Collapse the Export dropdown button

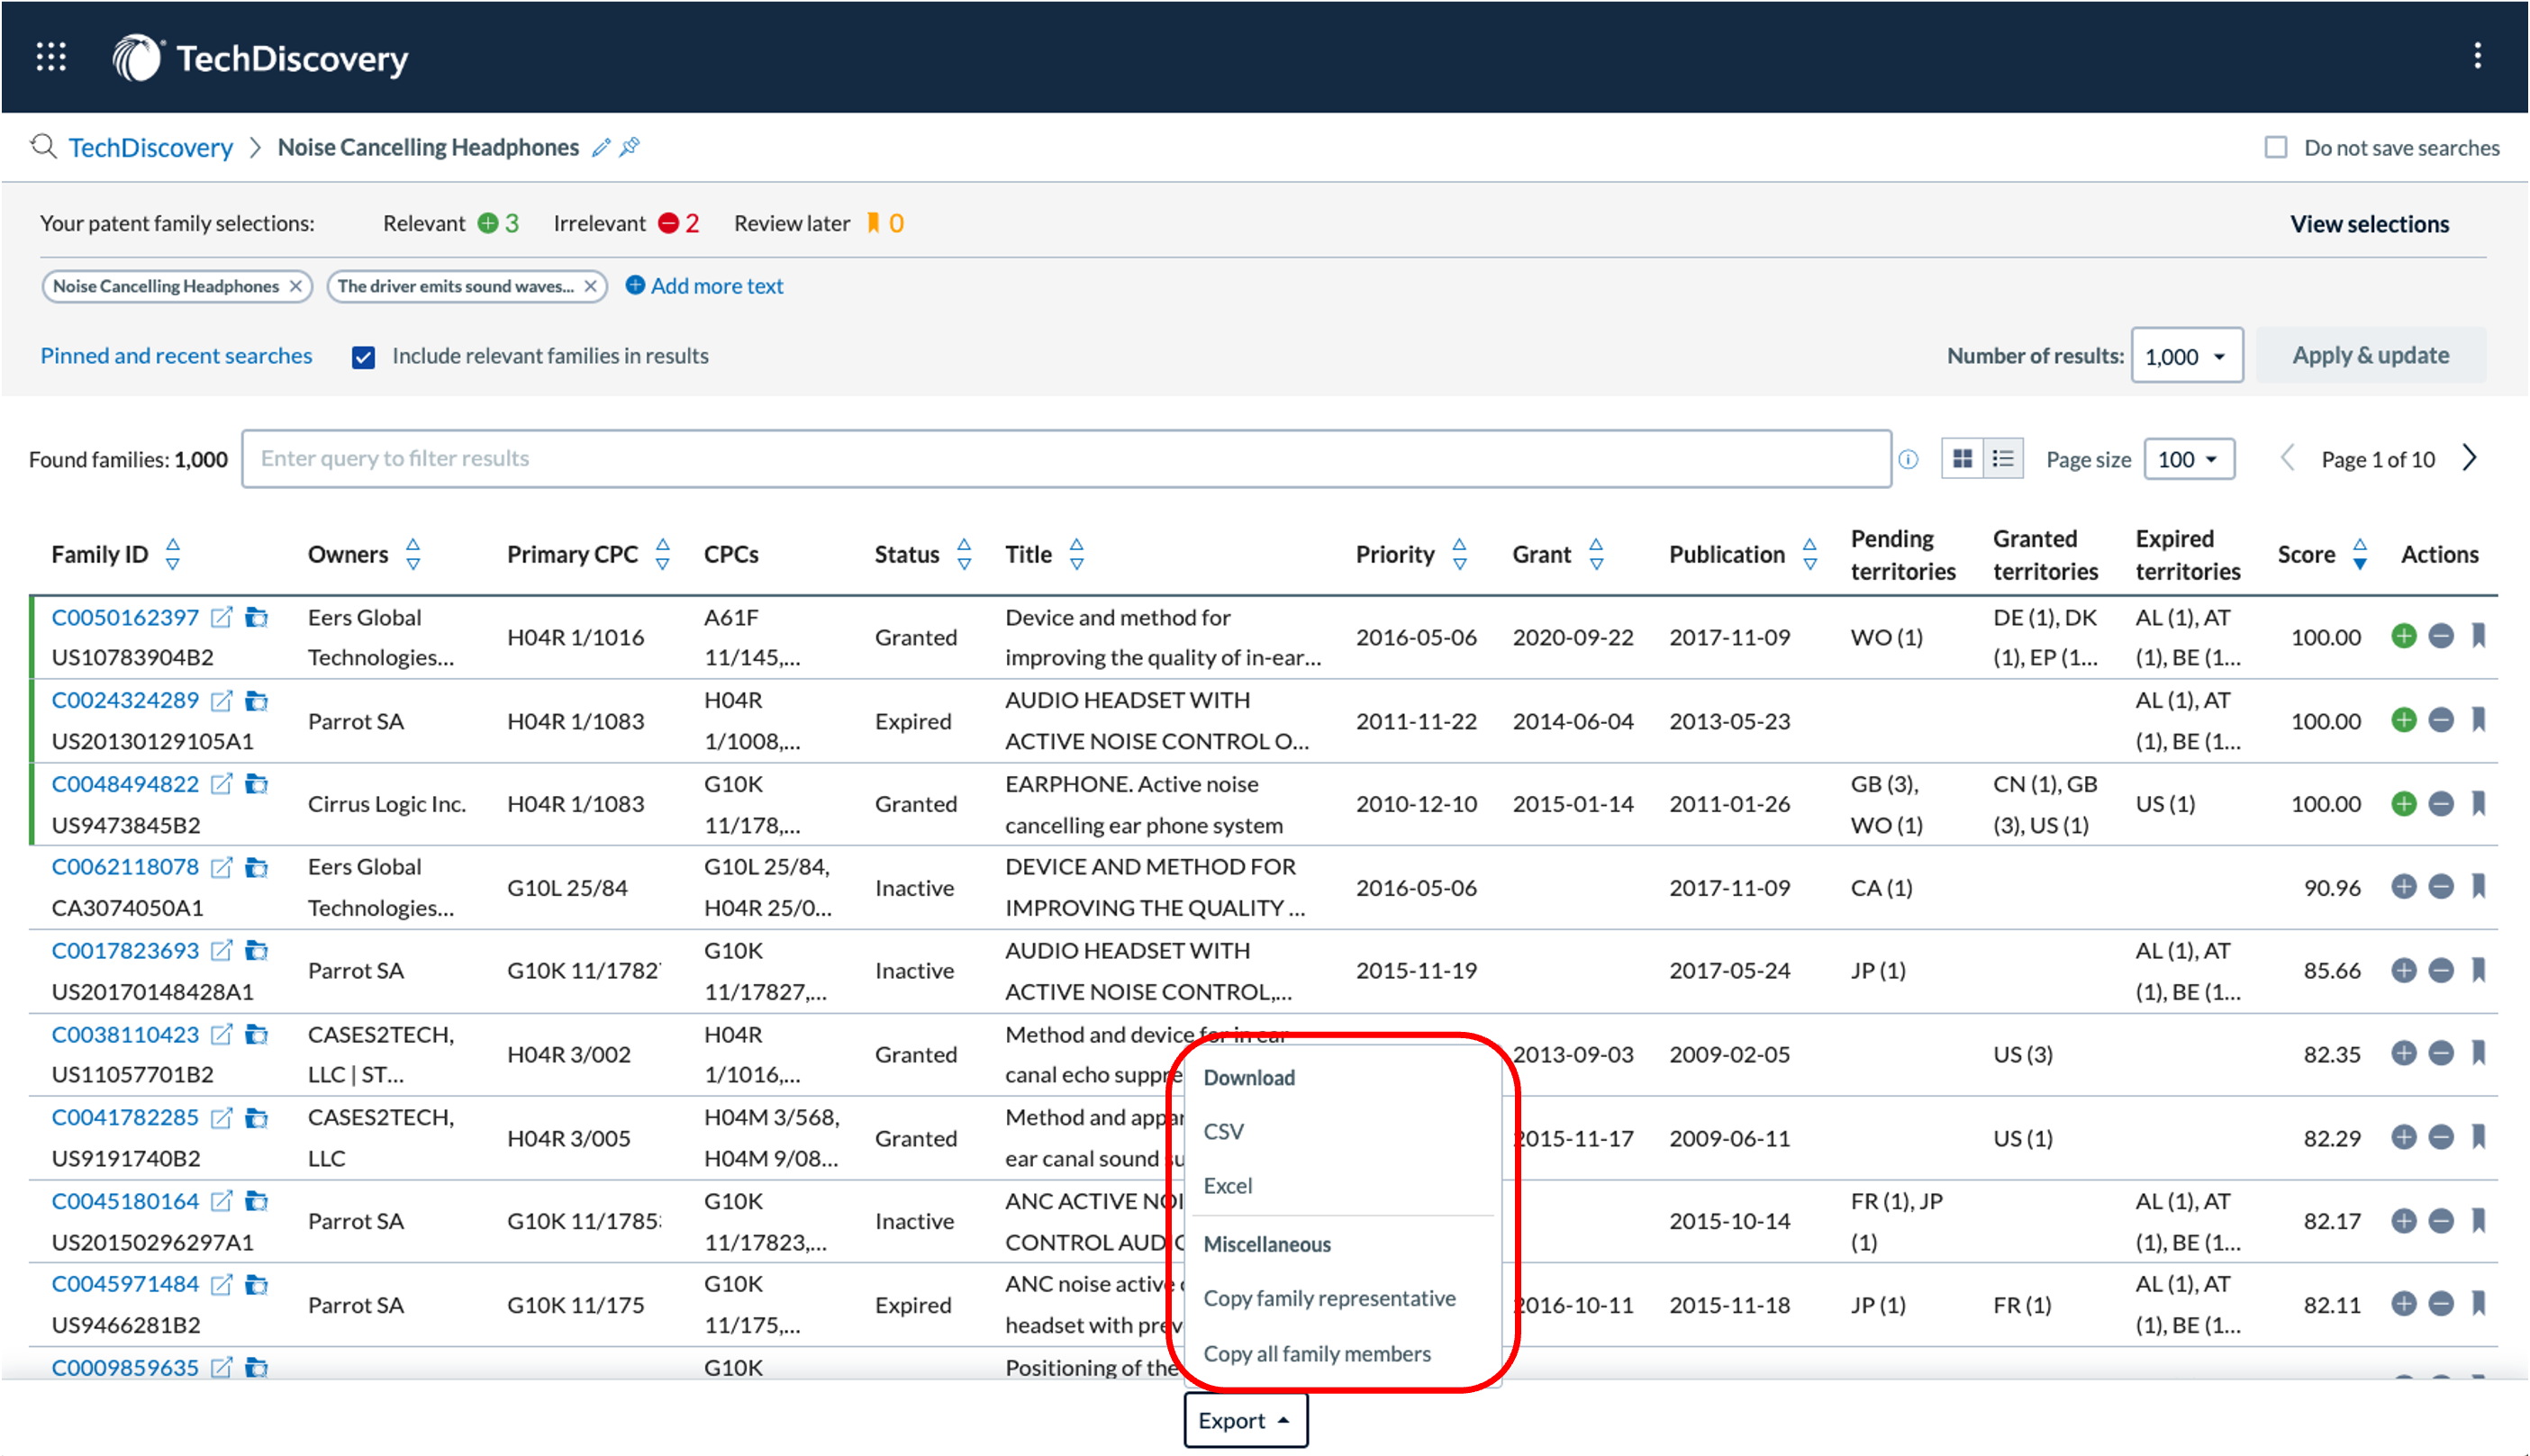pos(1245,1420)
